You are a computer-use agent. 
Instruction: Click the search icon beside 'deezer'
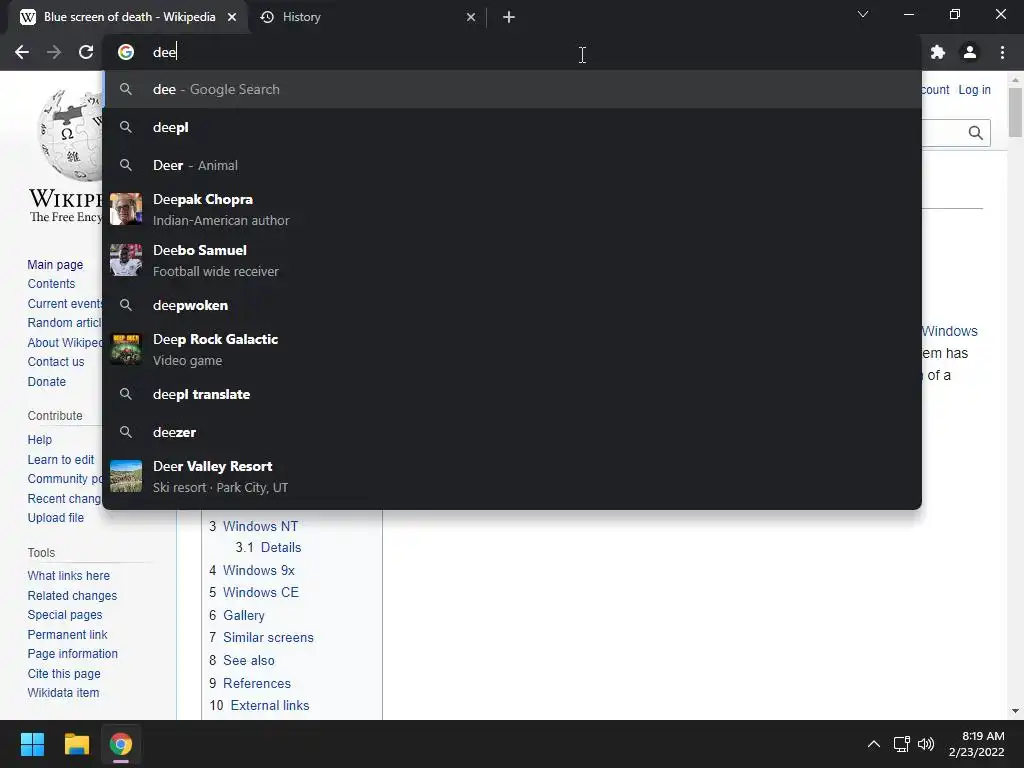click(126, 432)
